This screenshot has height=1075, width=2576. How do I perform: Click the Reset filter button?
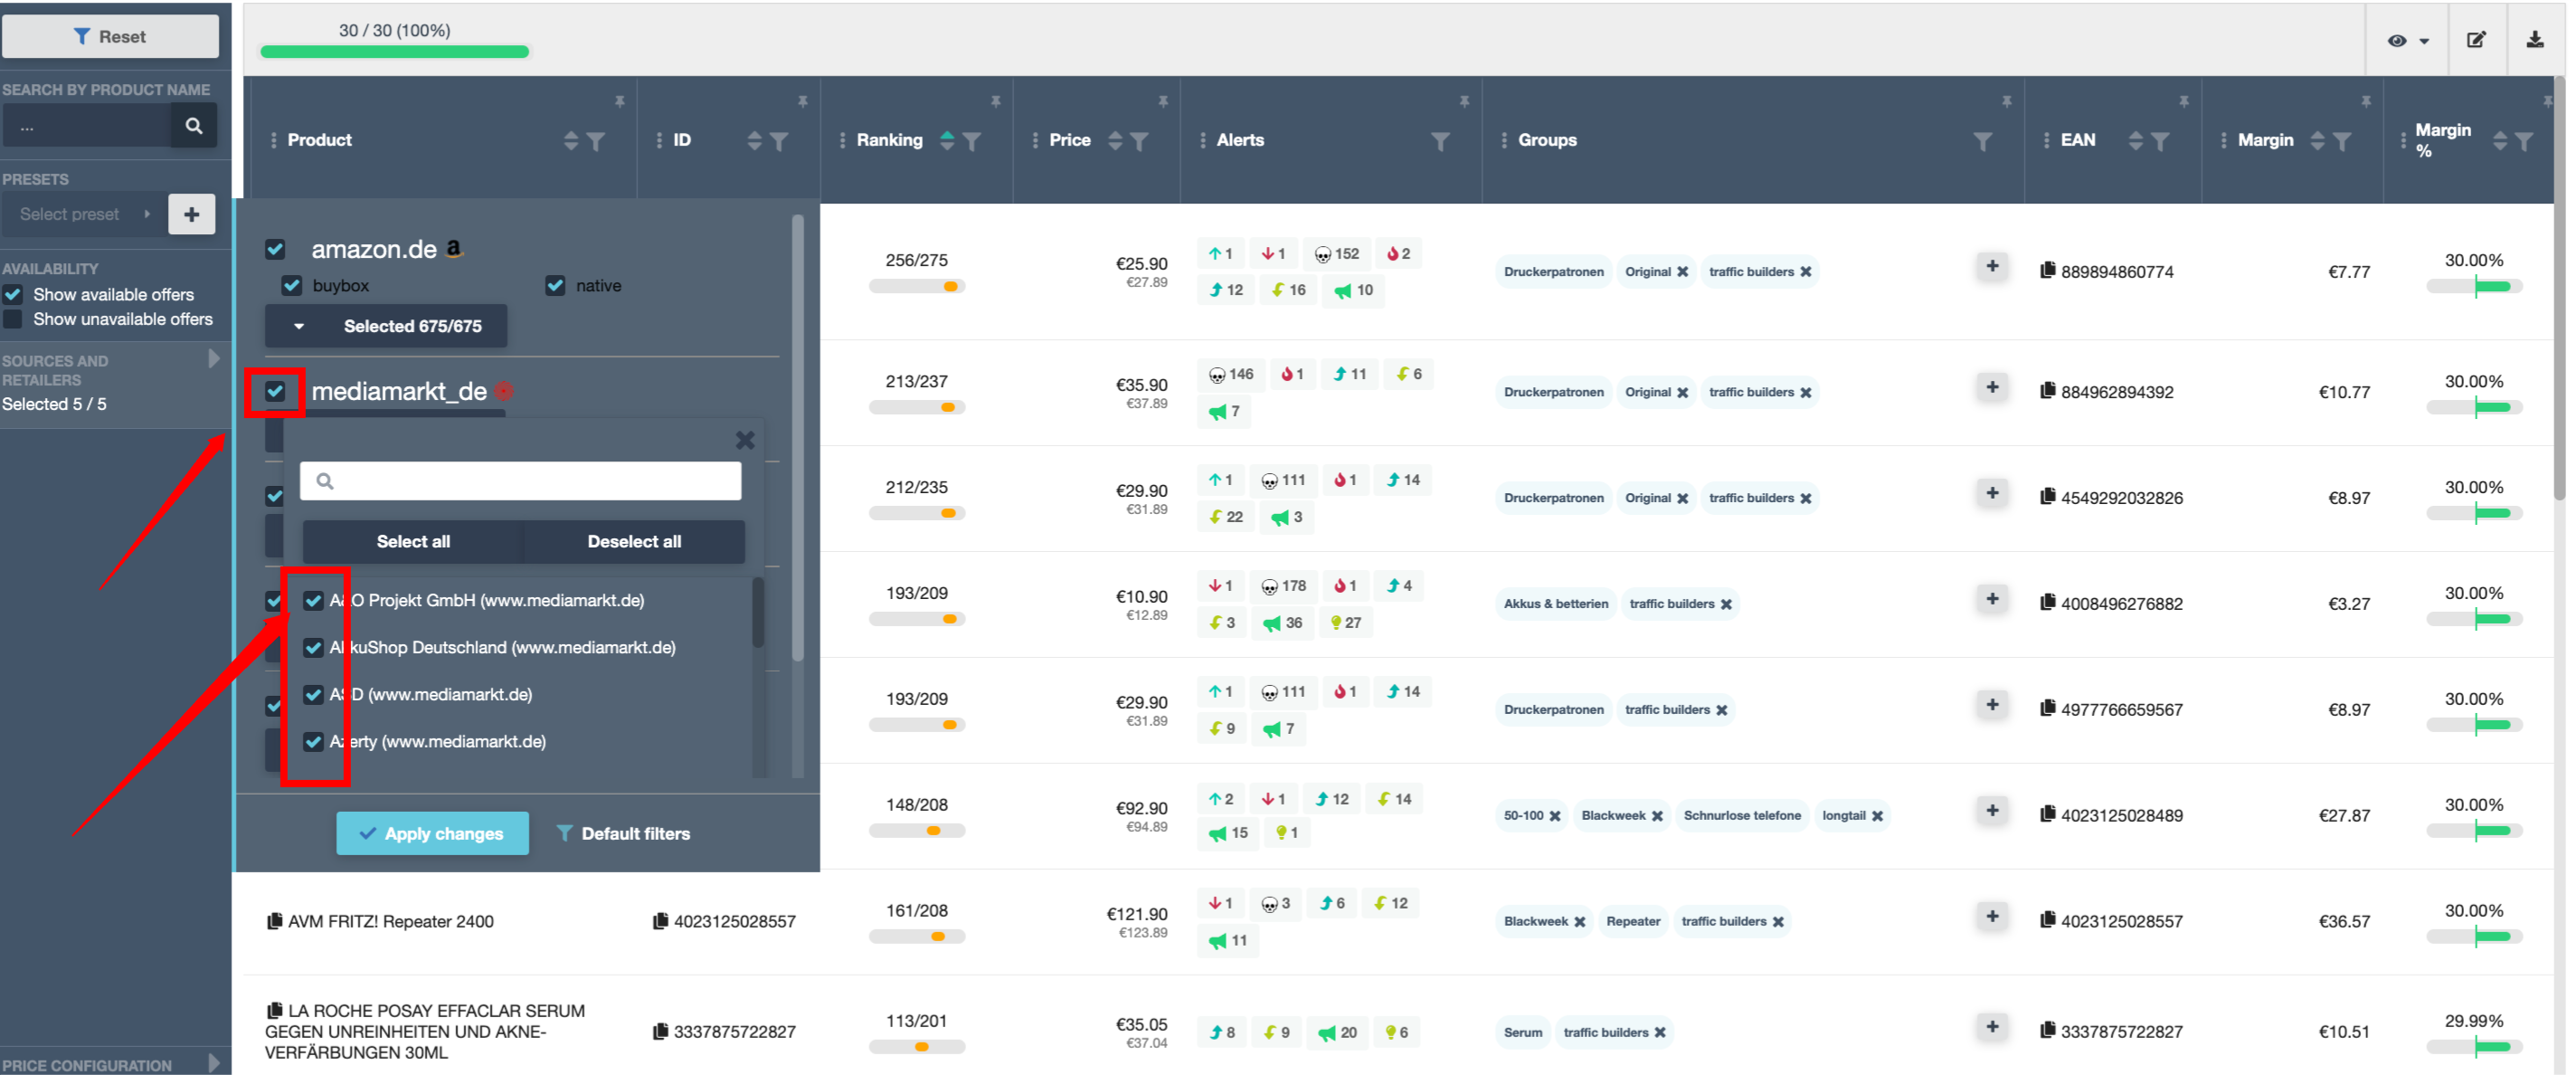tap(110, 36)
